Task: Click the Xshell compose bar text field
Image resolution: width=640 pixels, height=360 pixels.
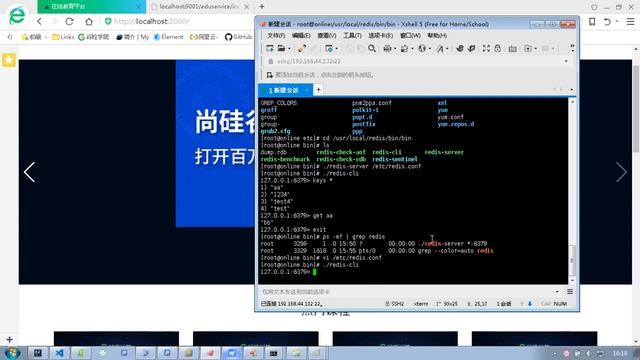Action: pyautogui.click(x=407, y=292)
